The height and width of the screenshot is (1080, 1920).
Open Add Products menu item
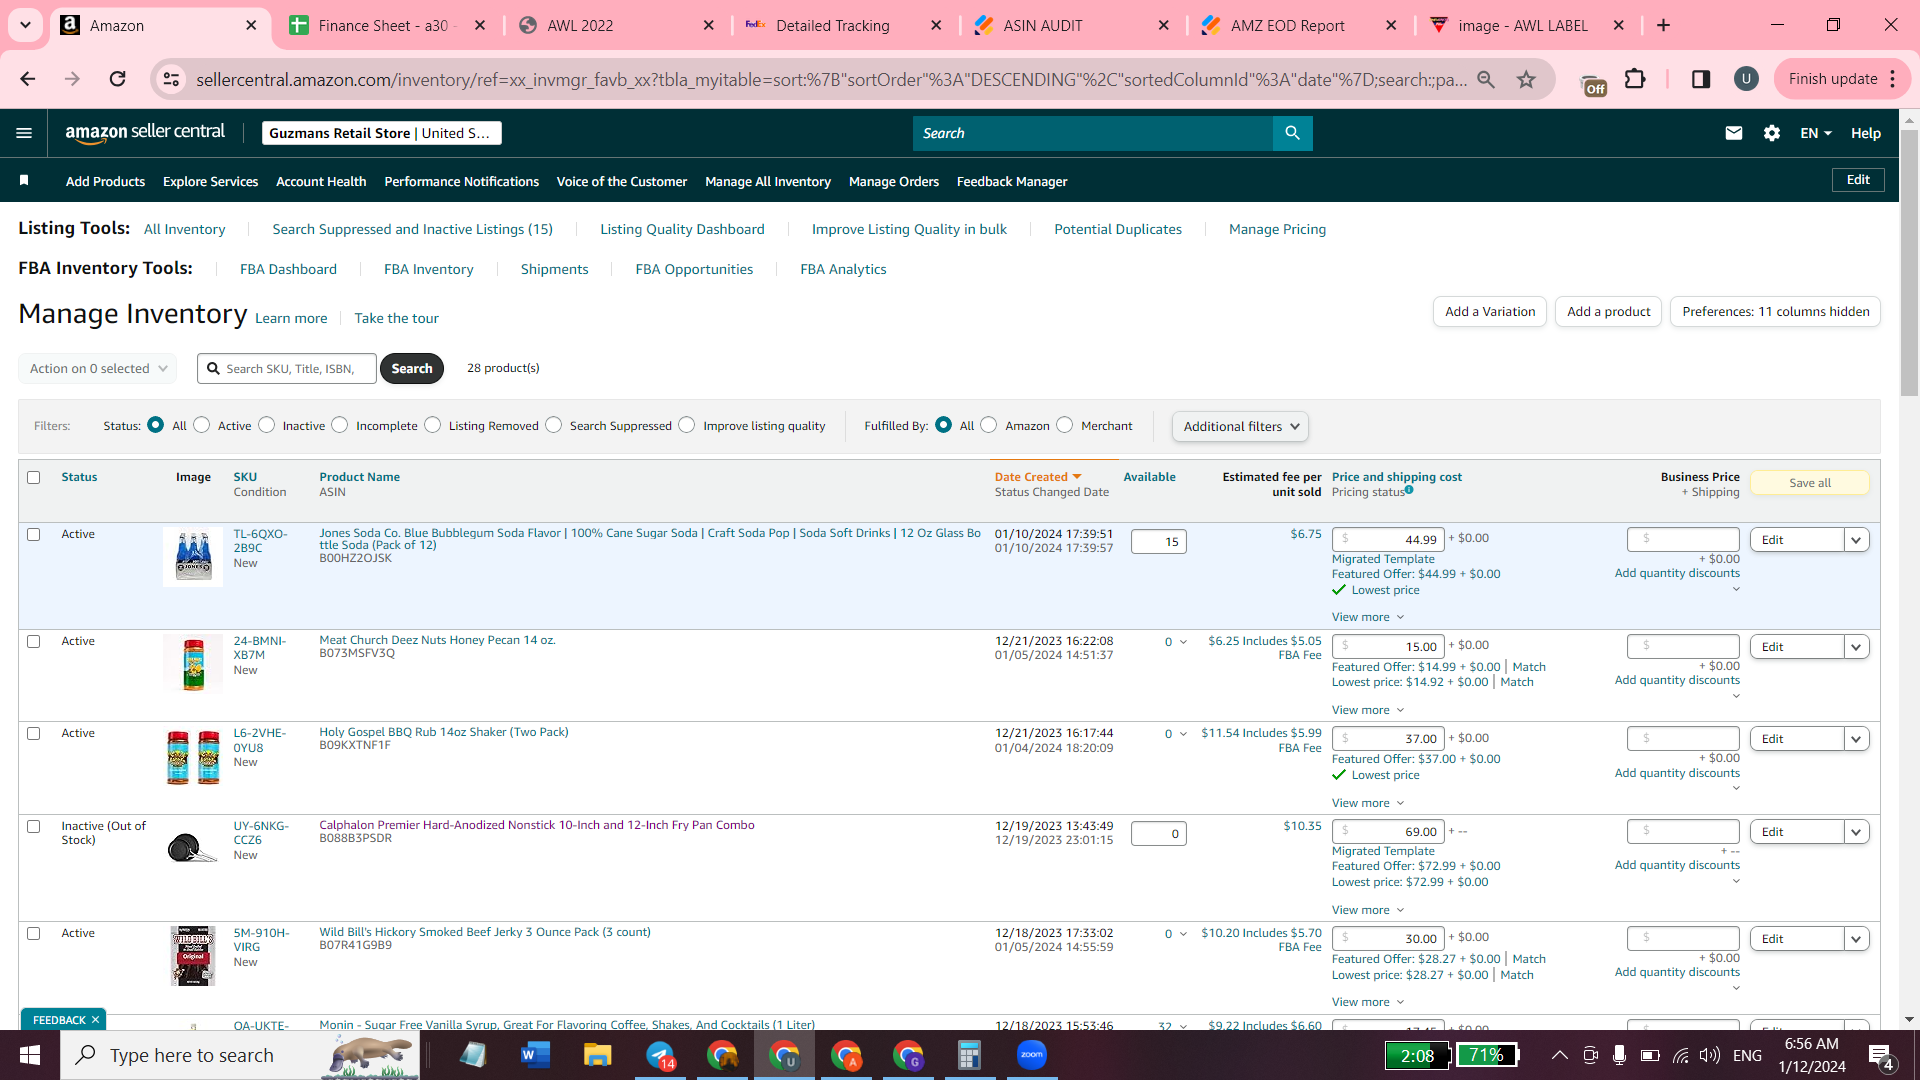coord(105,181)
